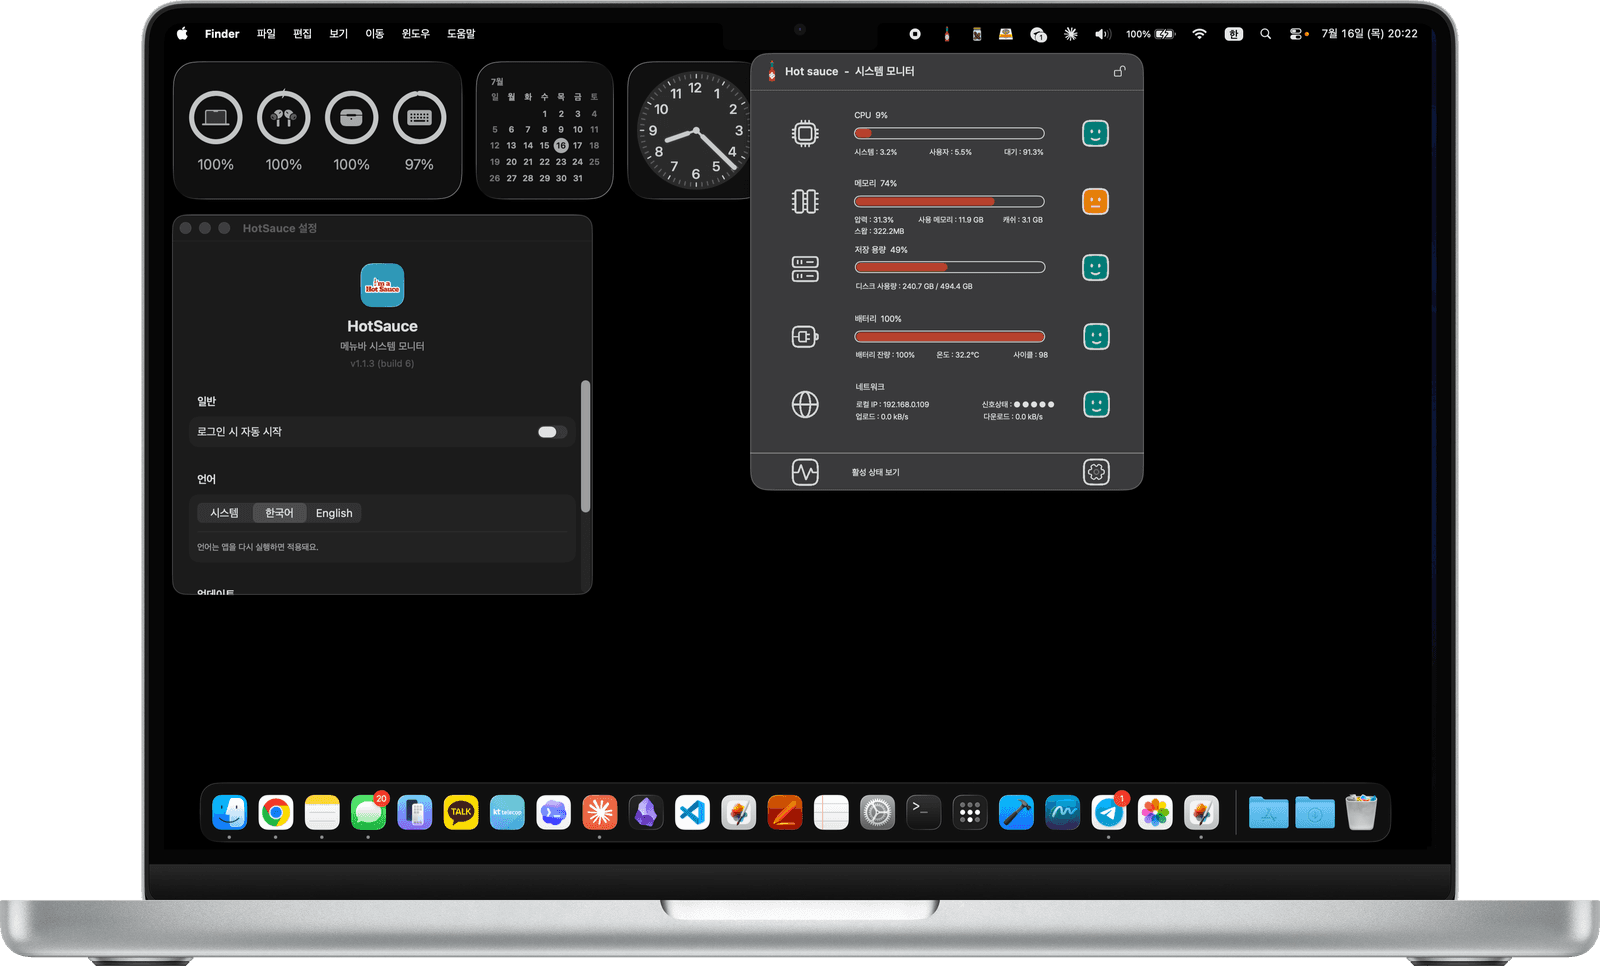Open Hot sauce settings gear icon
1600x966 pixels.
coord(1096,472)
